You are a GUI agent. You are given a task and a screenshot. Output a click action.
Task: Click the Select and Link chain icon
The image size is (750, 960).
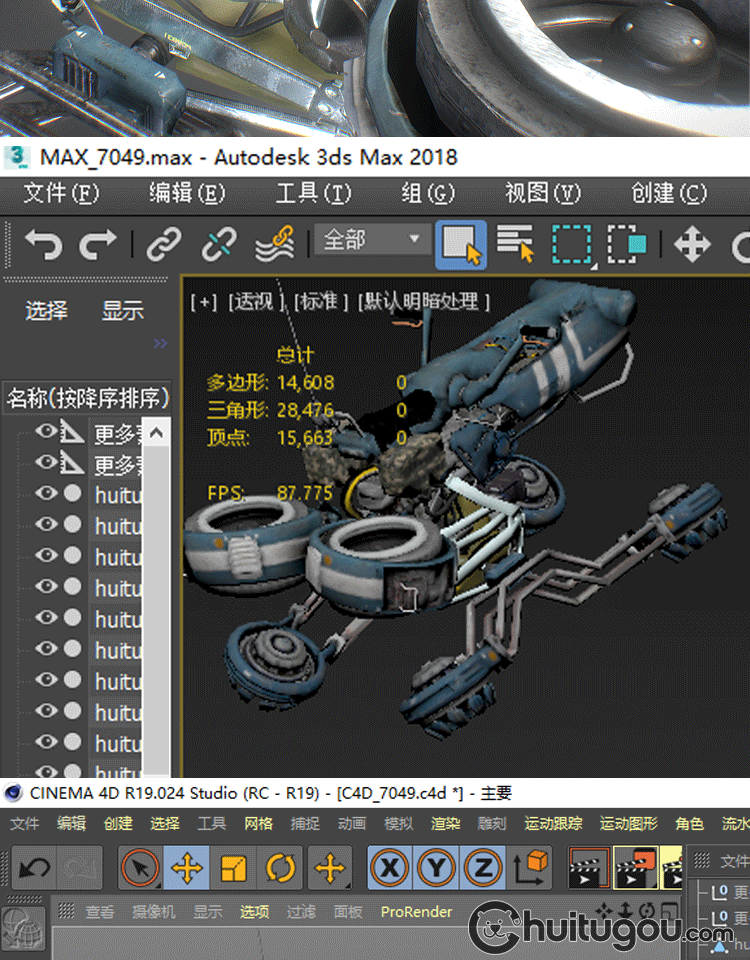(164, 244)
